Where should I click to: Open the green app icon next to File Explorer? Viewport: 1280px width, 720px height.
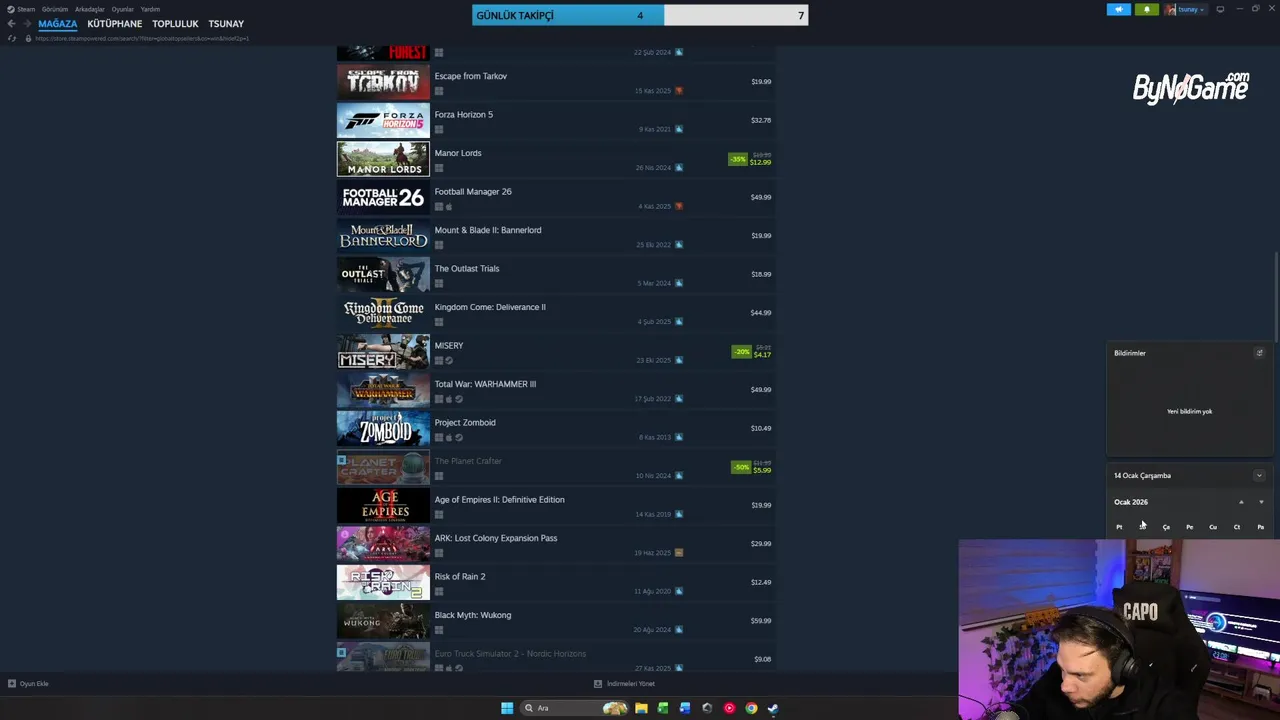[x=663, y=708]
